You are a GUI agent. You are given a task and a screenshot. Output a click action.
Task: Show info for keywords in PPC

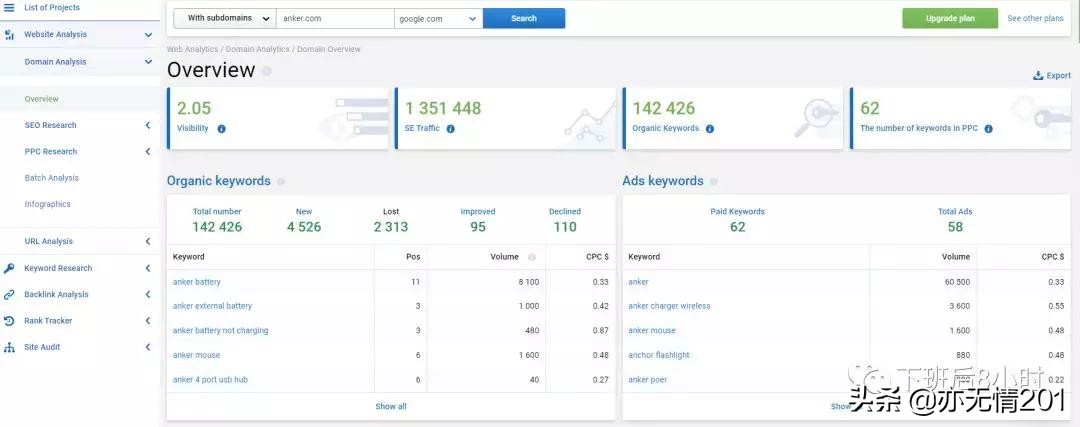click(x=988, y=128)
